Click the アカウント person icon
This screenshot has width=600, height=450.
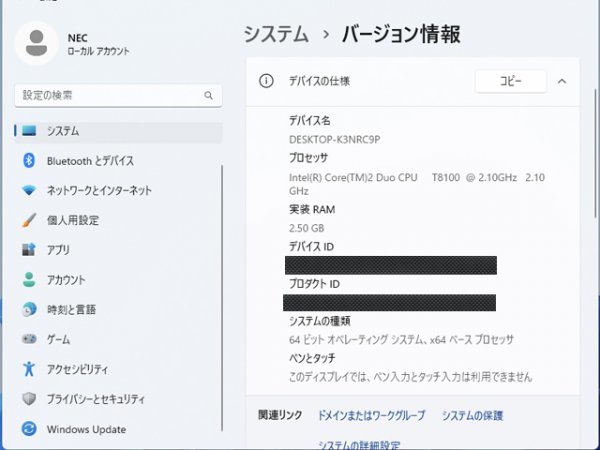click(29, 280)
